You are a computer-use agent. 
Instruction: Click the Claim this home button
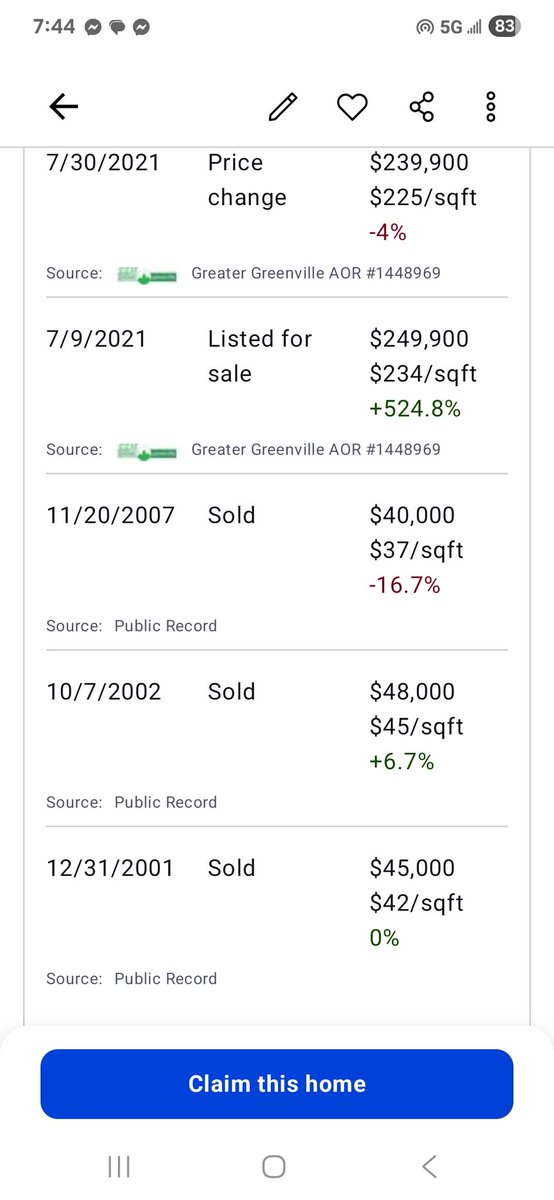277,1084
